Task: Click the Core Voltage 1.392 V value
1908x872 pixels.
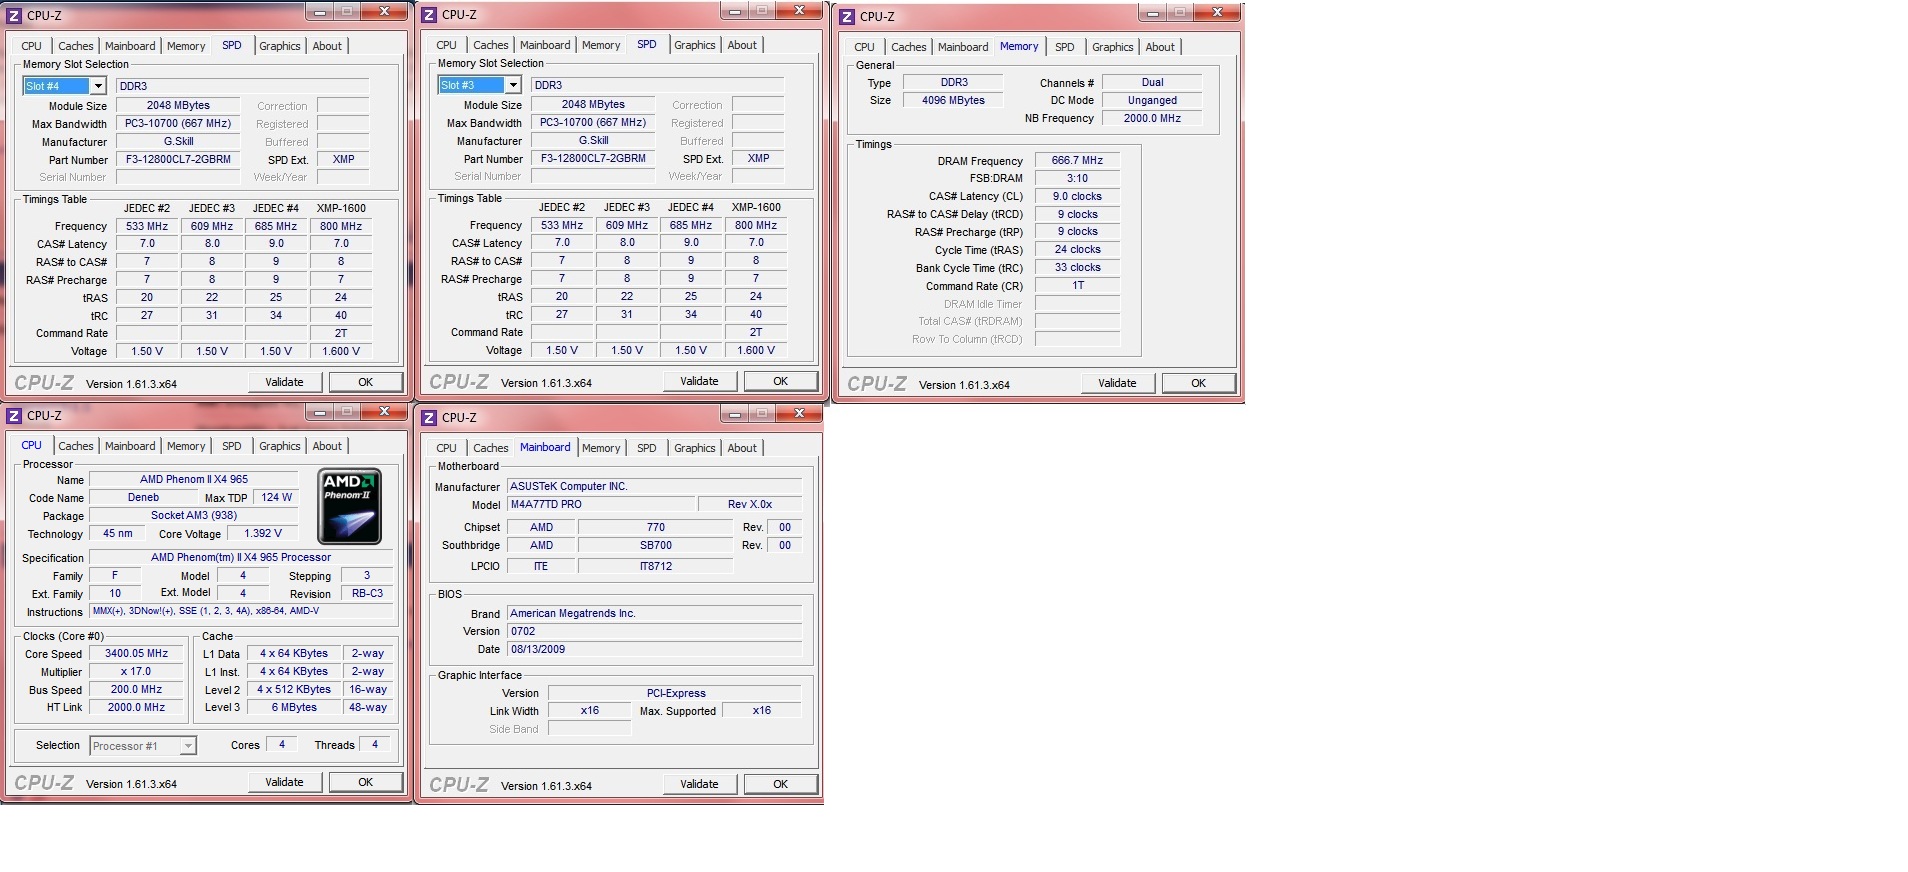Action: [x=263, y=533]
